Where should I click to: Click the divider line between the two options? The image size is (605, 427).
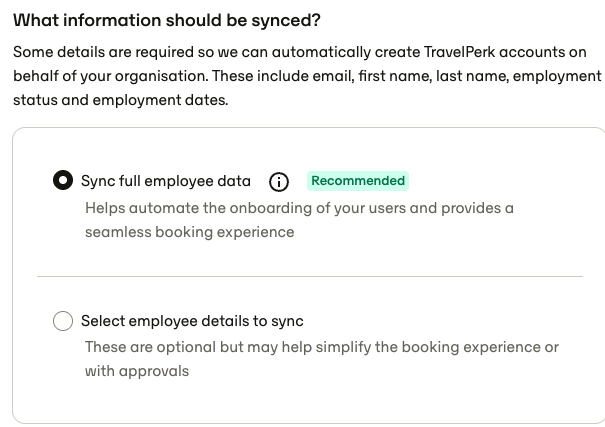tap(310, 276)
